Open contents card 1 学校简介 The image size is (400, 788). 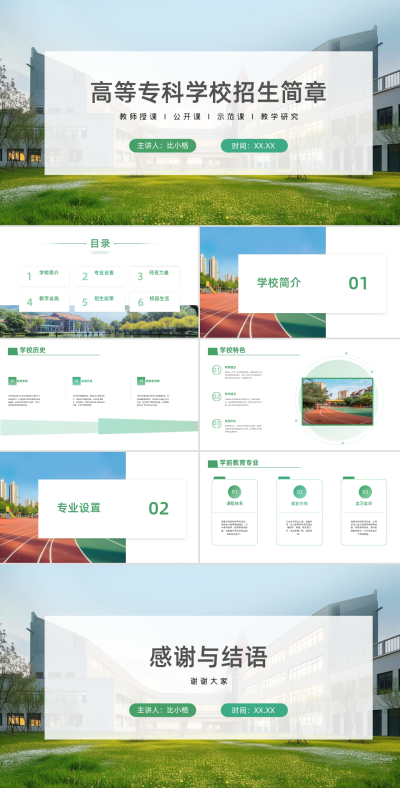tap(44, 276)
